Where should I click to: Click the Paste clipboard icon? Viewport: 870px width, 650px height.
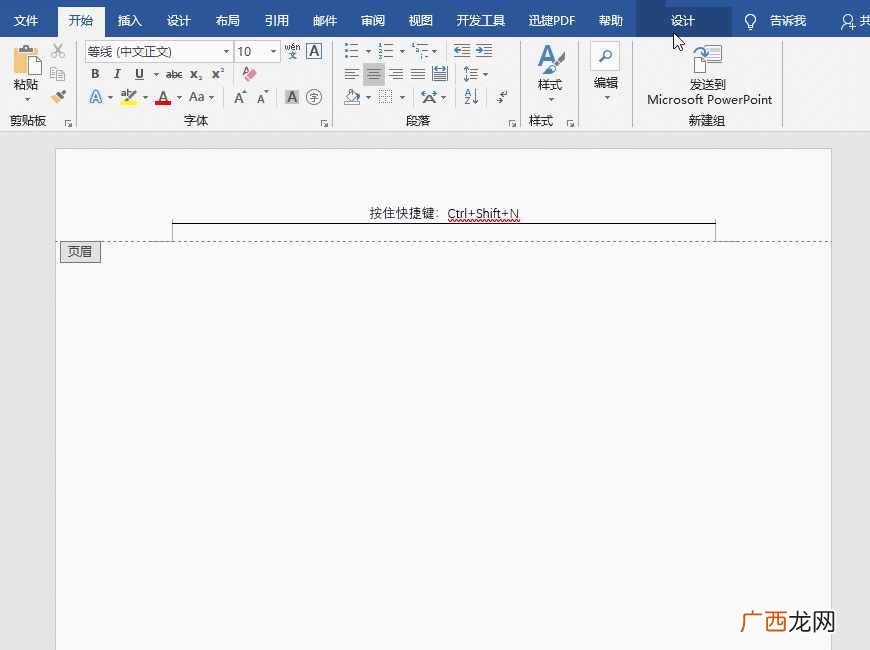tap(27, 60)
